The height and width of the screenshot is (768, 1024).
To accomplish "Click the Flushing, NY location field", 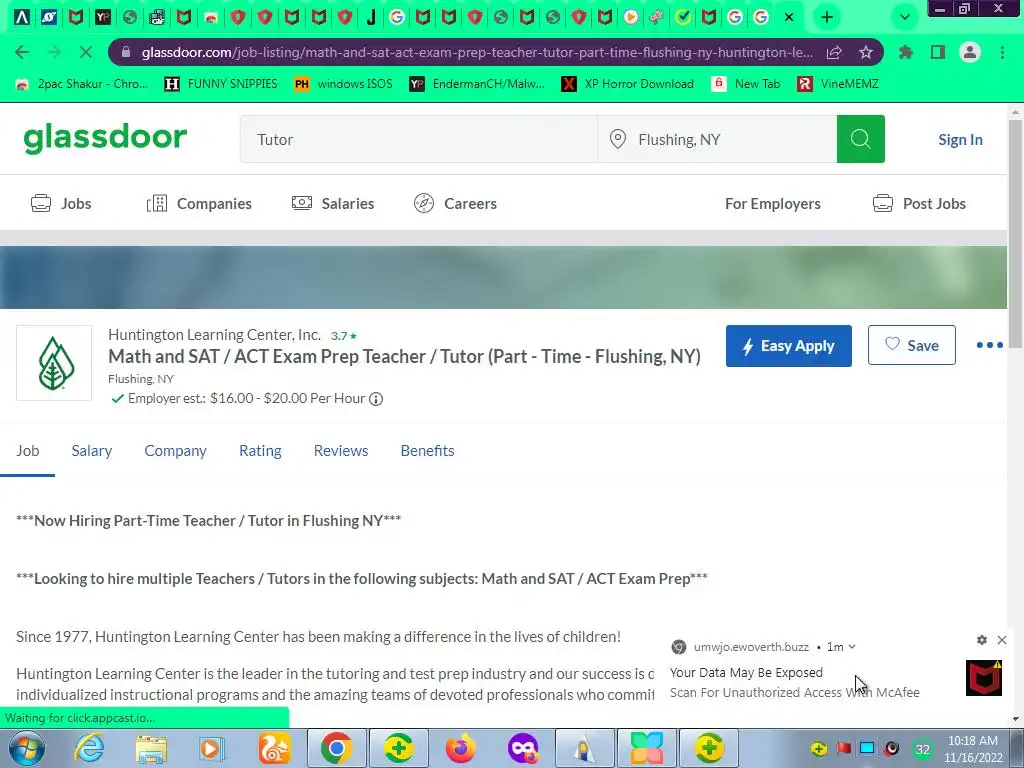I will [717, 139].
